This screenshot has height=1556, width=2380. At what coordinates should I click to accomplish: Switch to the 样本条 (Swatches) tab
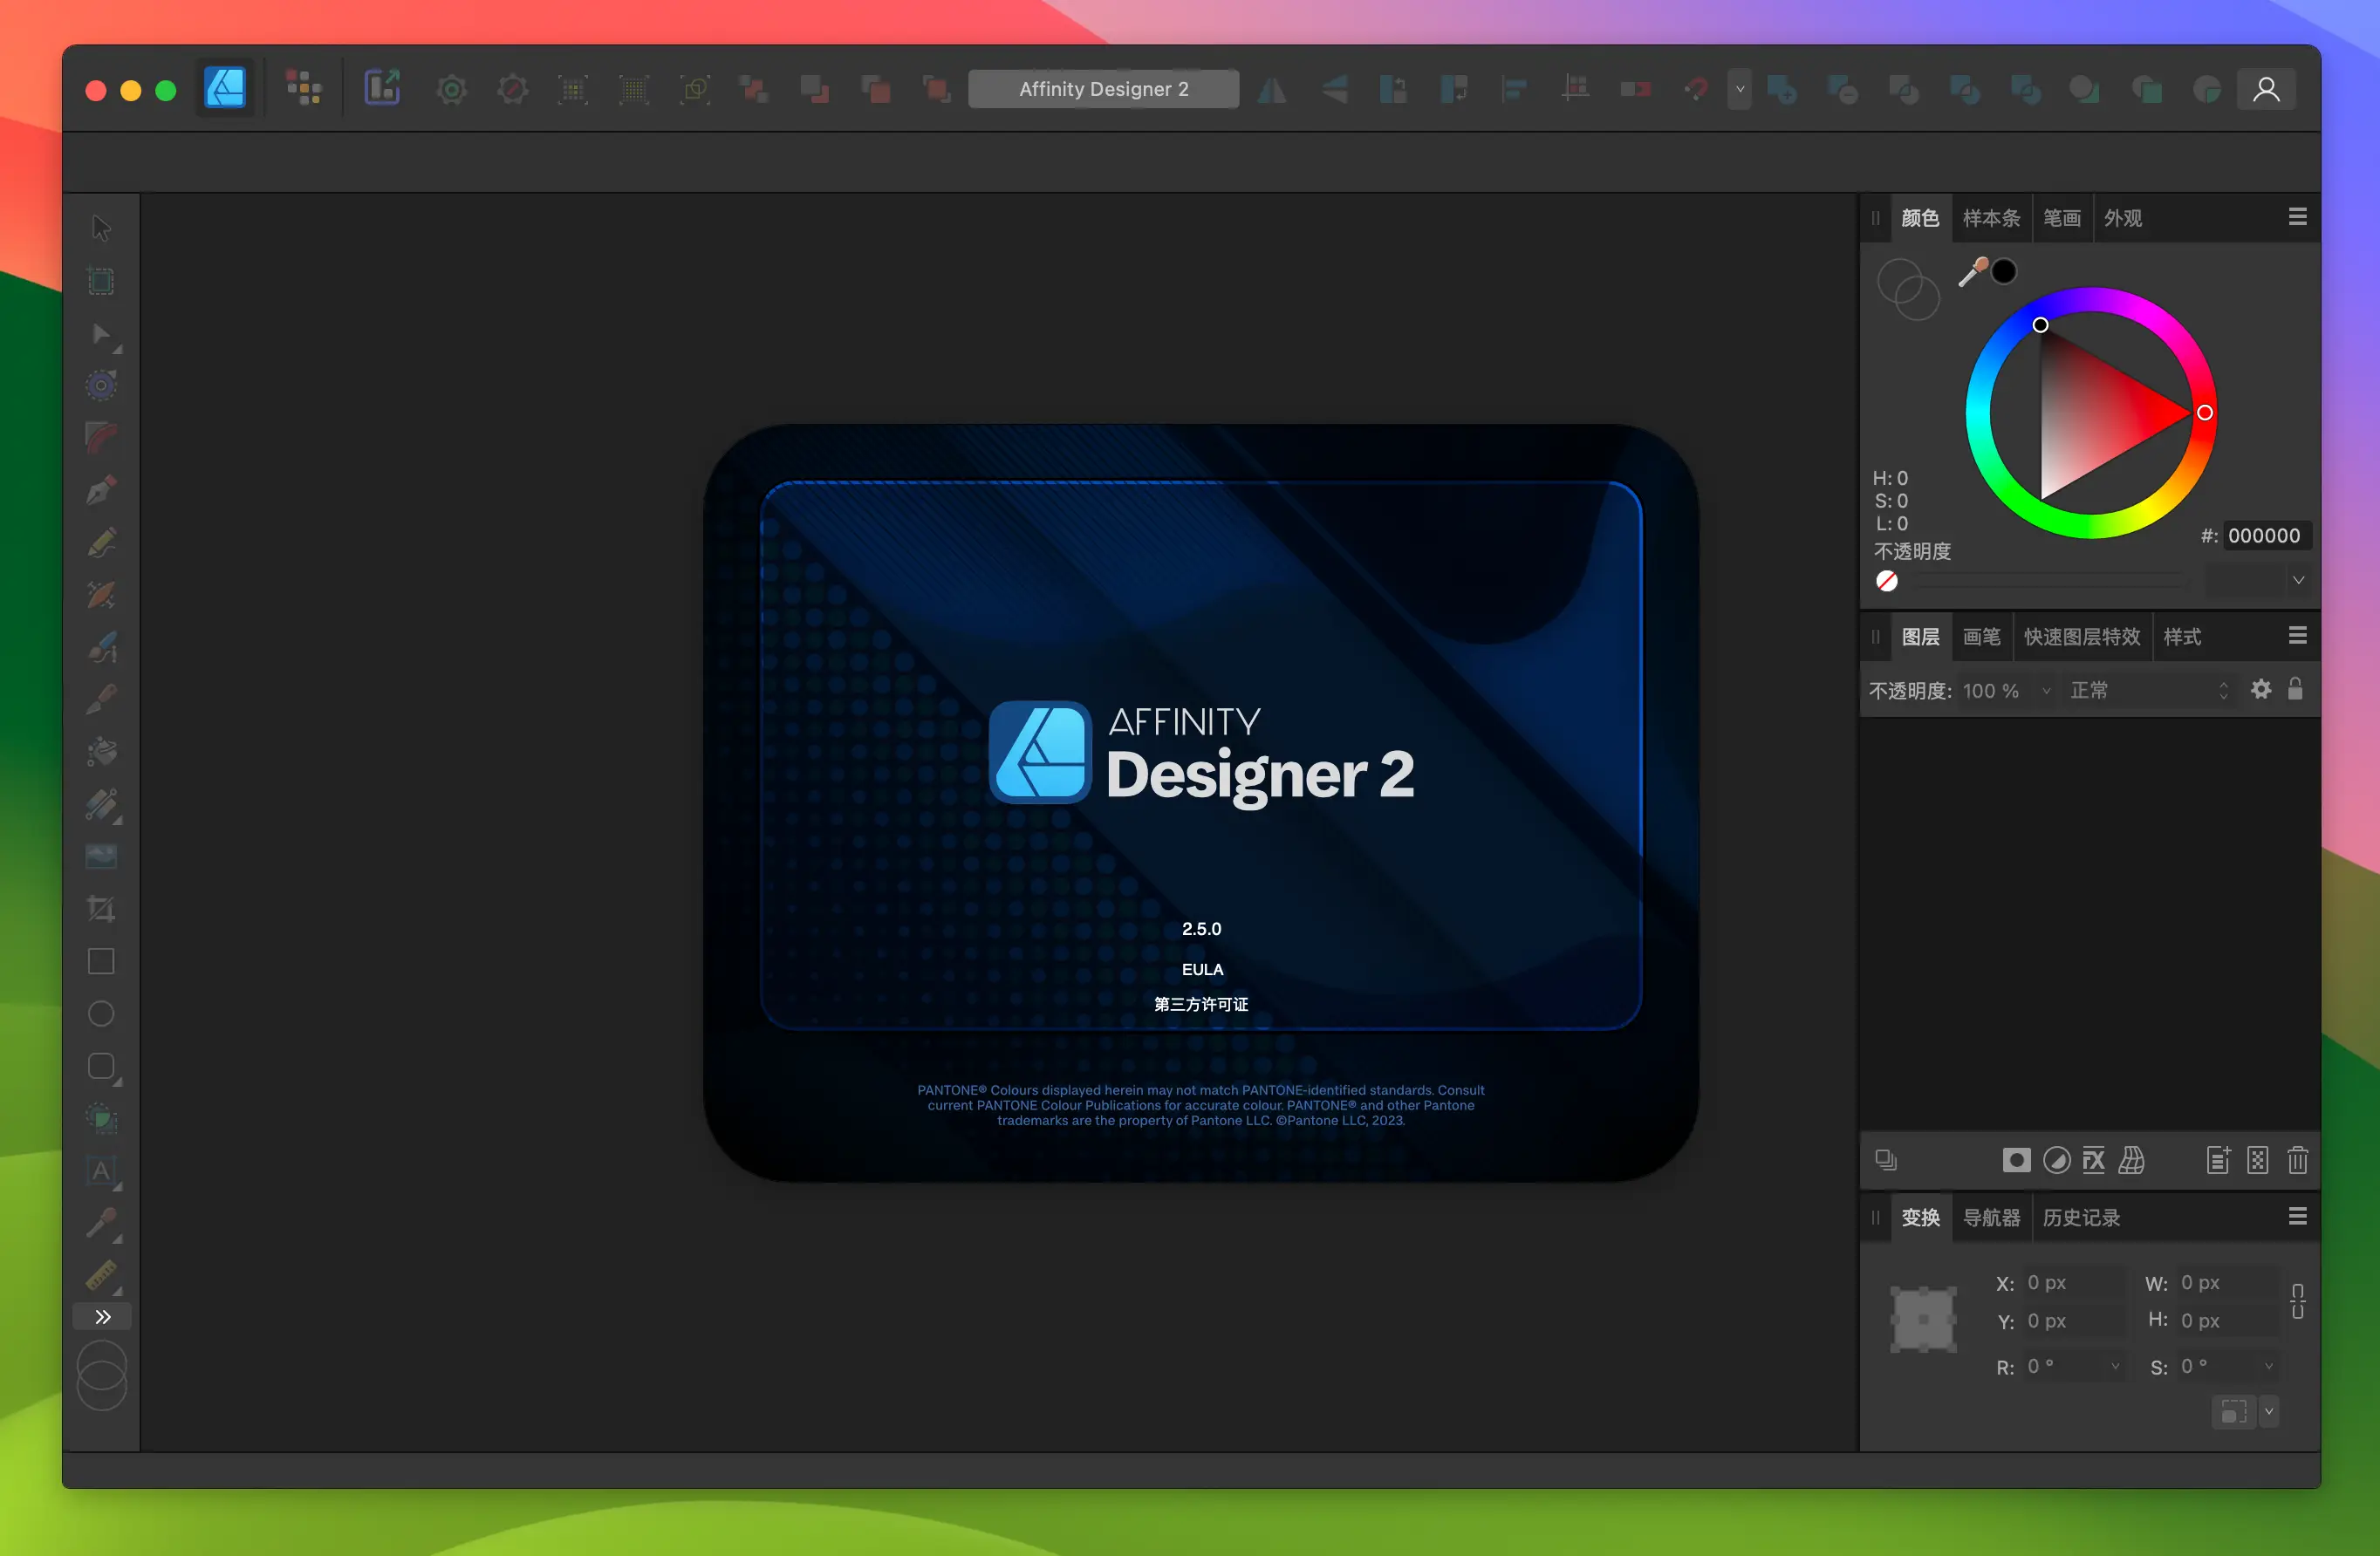coord(1987,217)
